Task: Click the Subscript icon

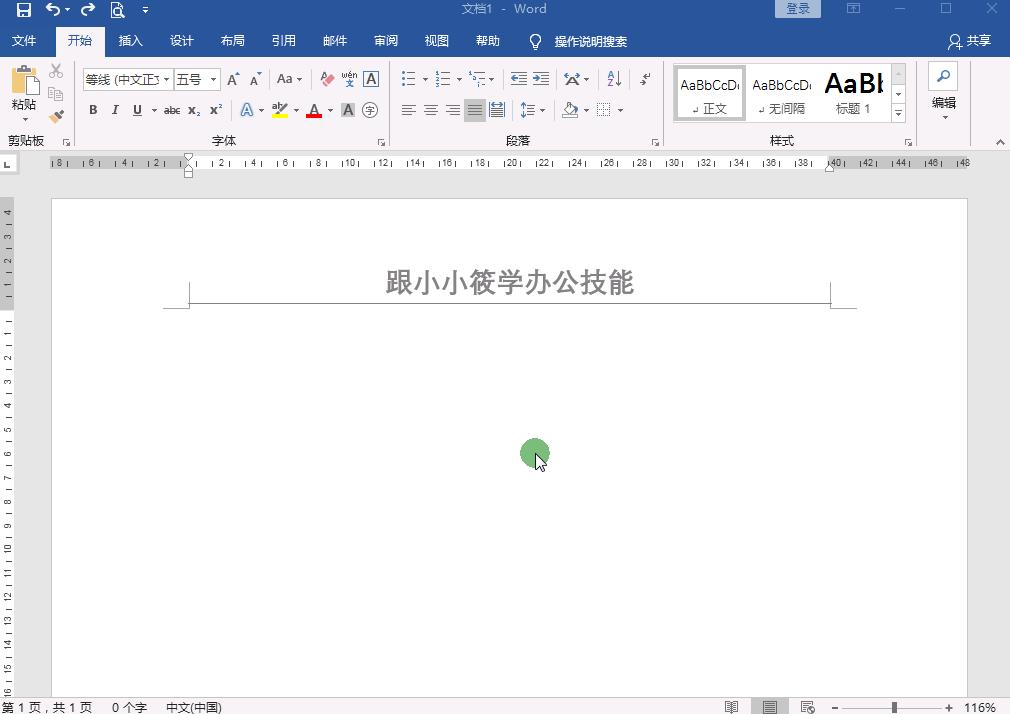Action: tap(193, 110)
